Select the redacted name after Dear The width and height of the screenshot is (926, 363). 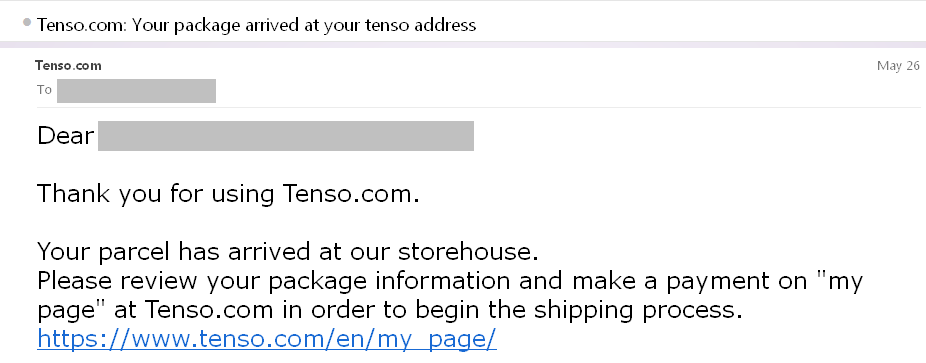click(286, 136)
